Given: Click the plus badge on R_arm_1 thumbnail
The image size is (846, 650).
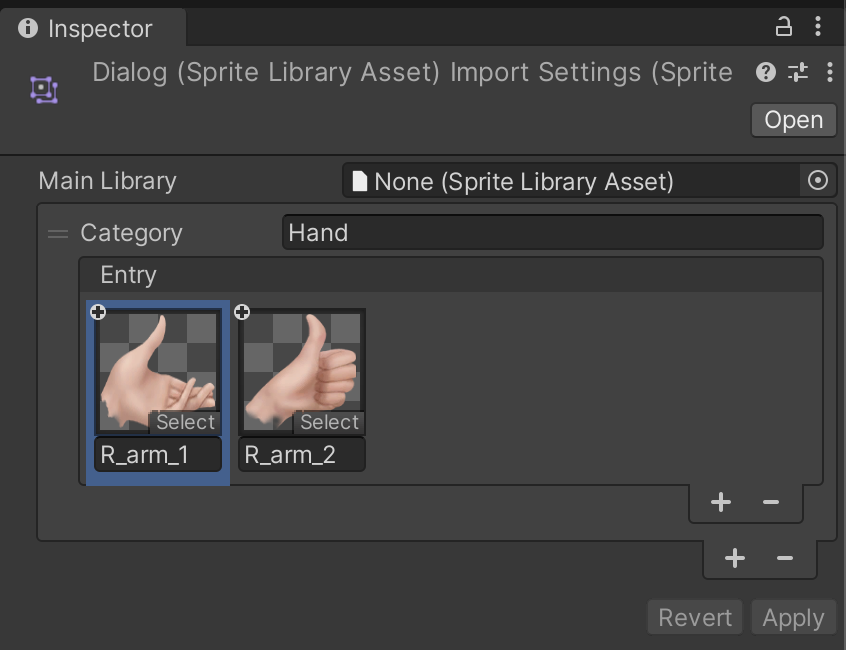Looking at the screenshot, I should pos(98,313).
